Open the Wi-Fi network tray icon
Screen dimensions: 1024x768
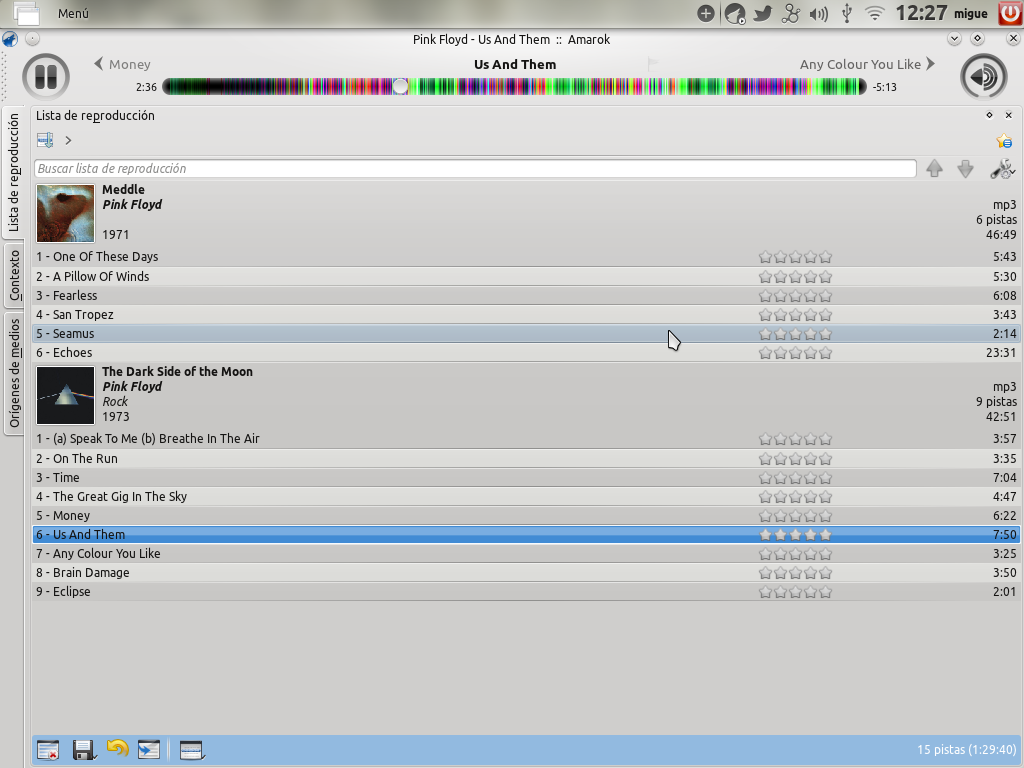click(874, 13)
